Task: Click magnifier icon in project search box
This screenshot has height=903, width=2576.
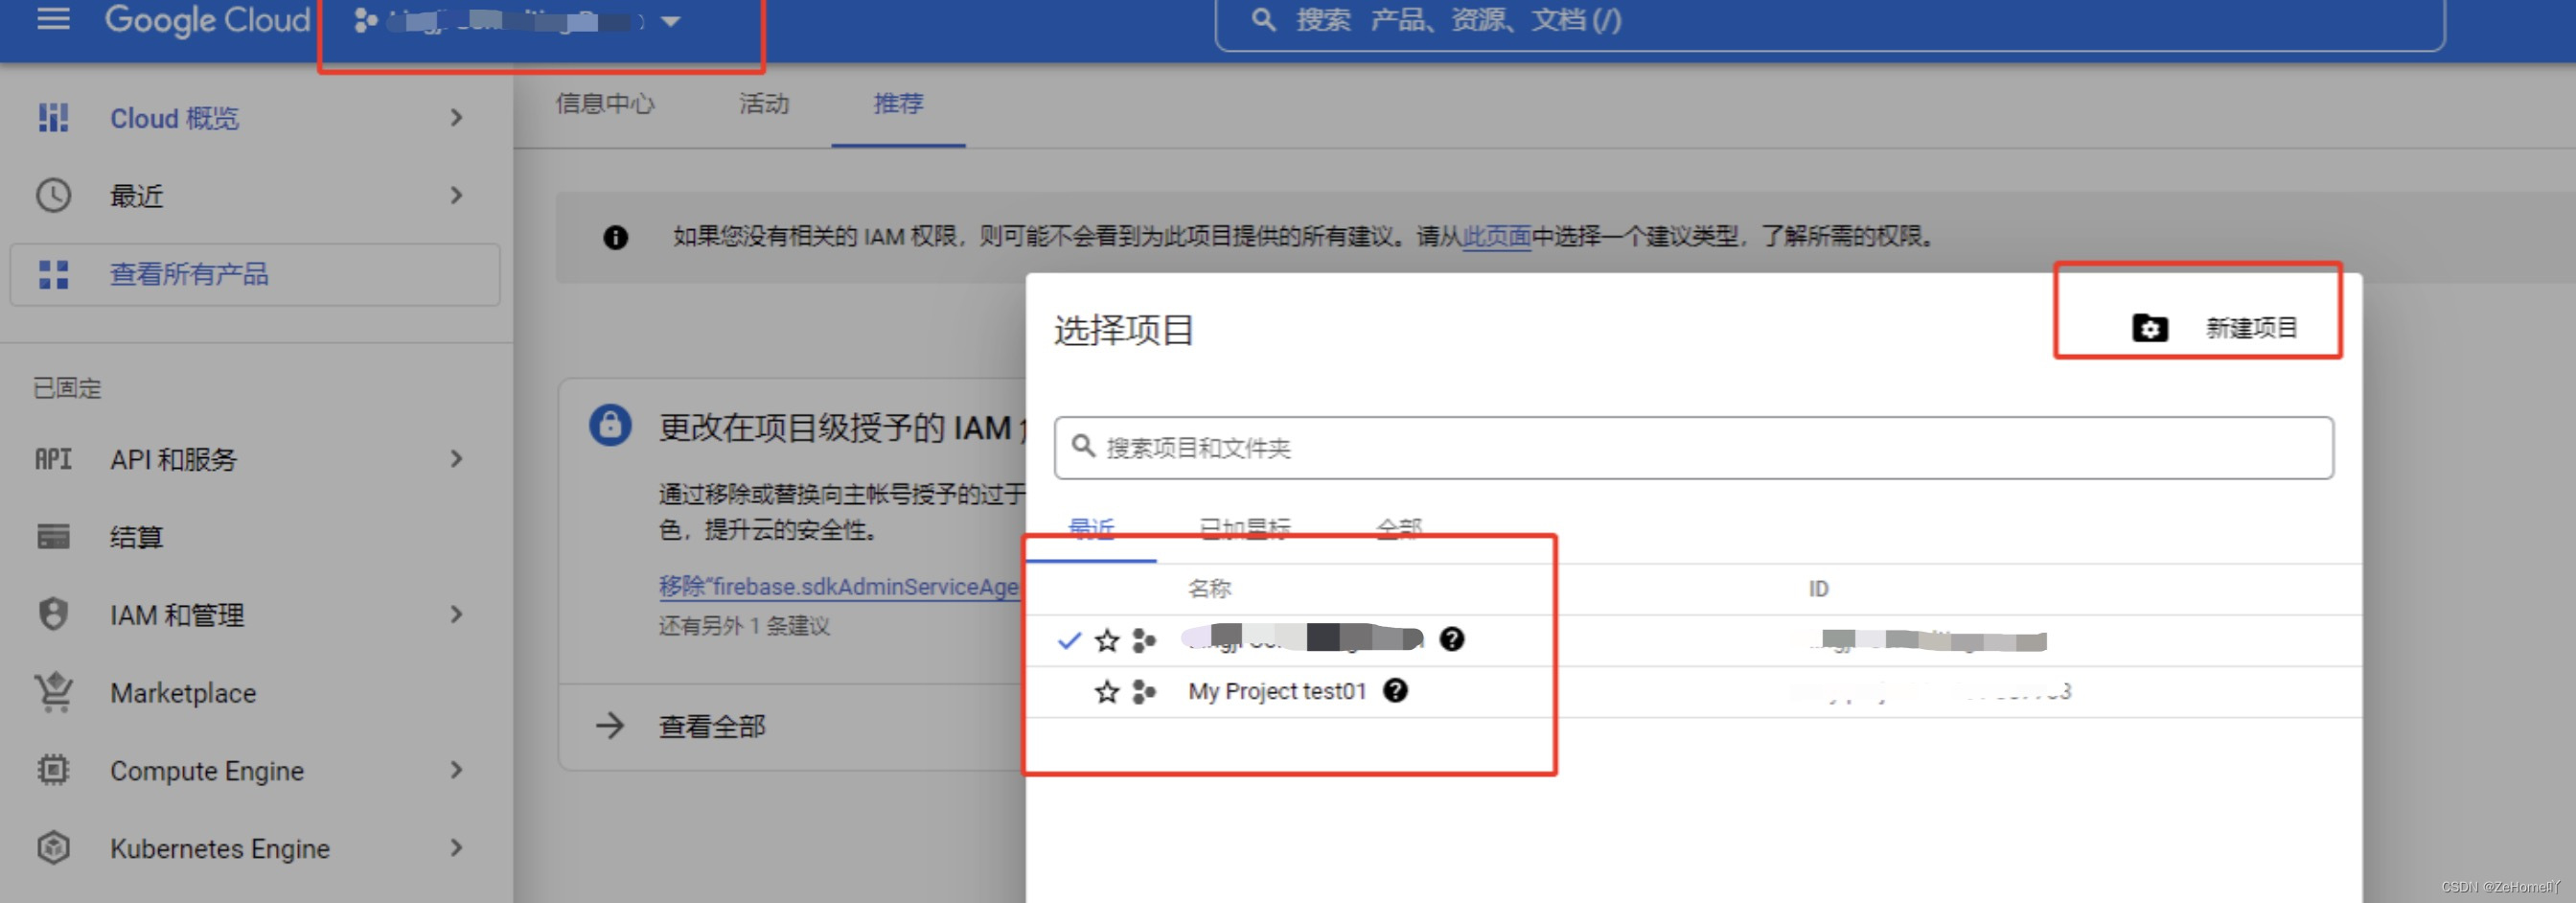Action: click(x=1083, y=446)
